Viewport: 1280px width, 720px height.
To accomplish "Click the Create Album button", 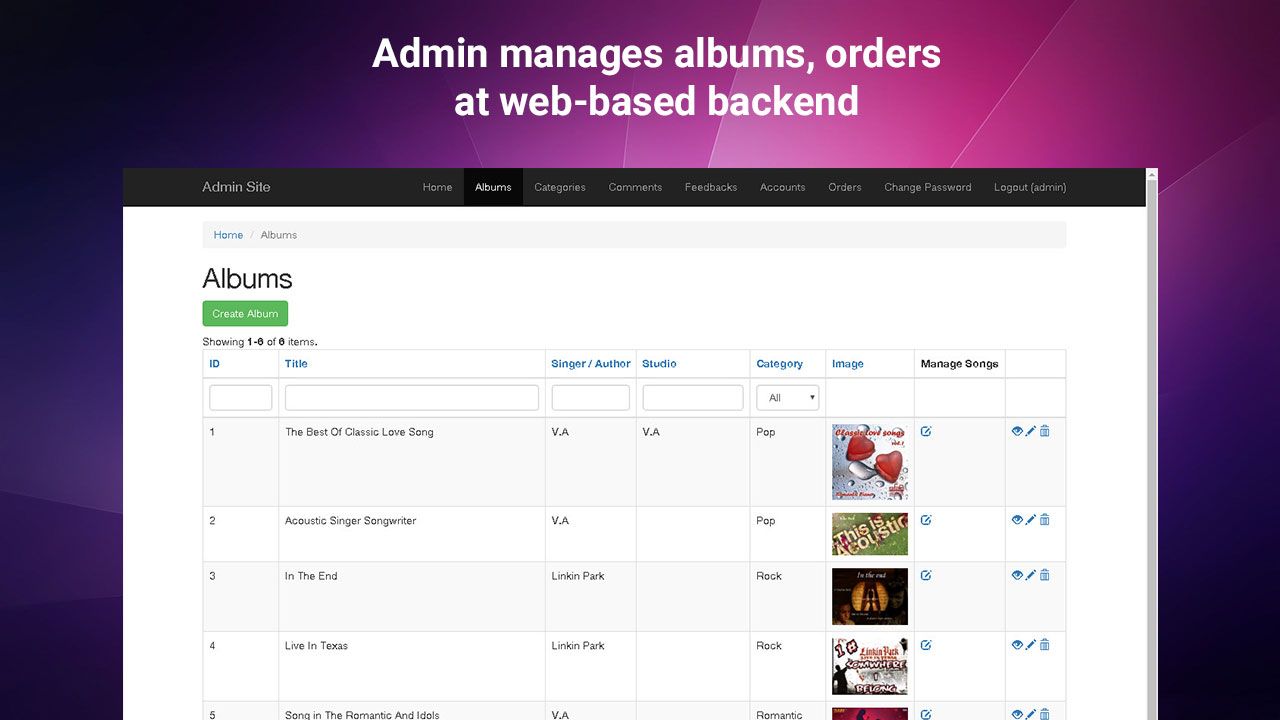I will (245, 314).
